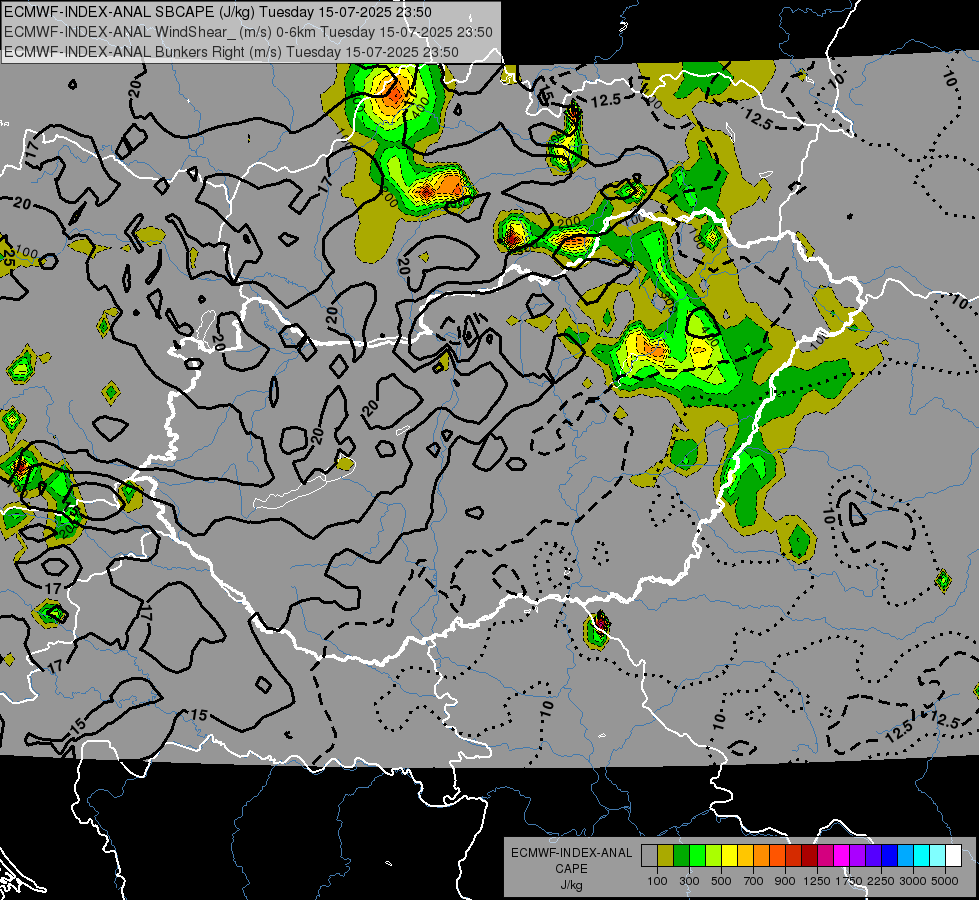
Task: Select the purple violet legend swatch
Action: pos(858,855)
